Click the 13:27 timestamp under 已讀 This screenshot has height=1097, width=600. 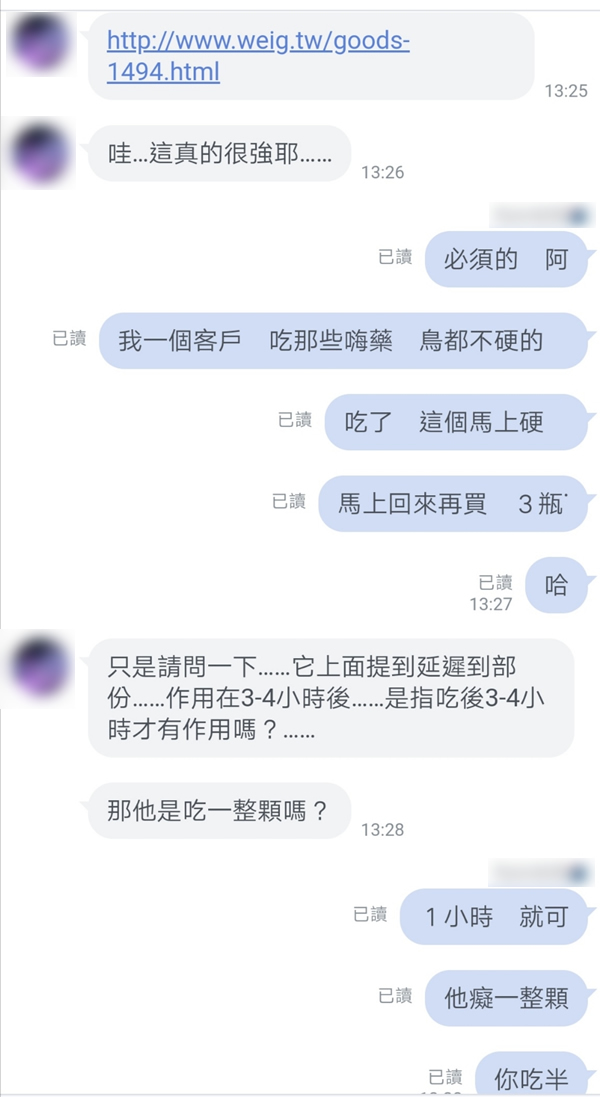coord(491,604)
